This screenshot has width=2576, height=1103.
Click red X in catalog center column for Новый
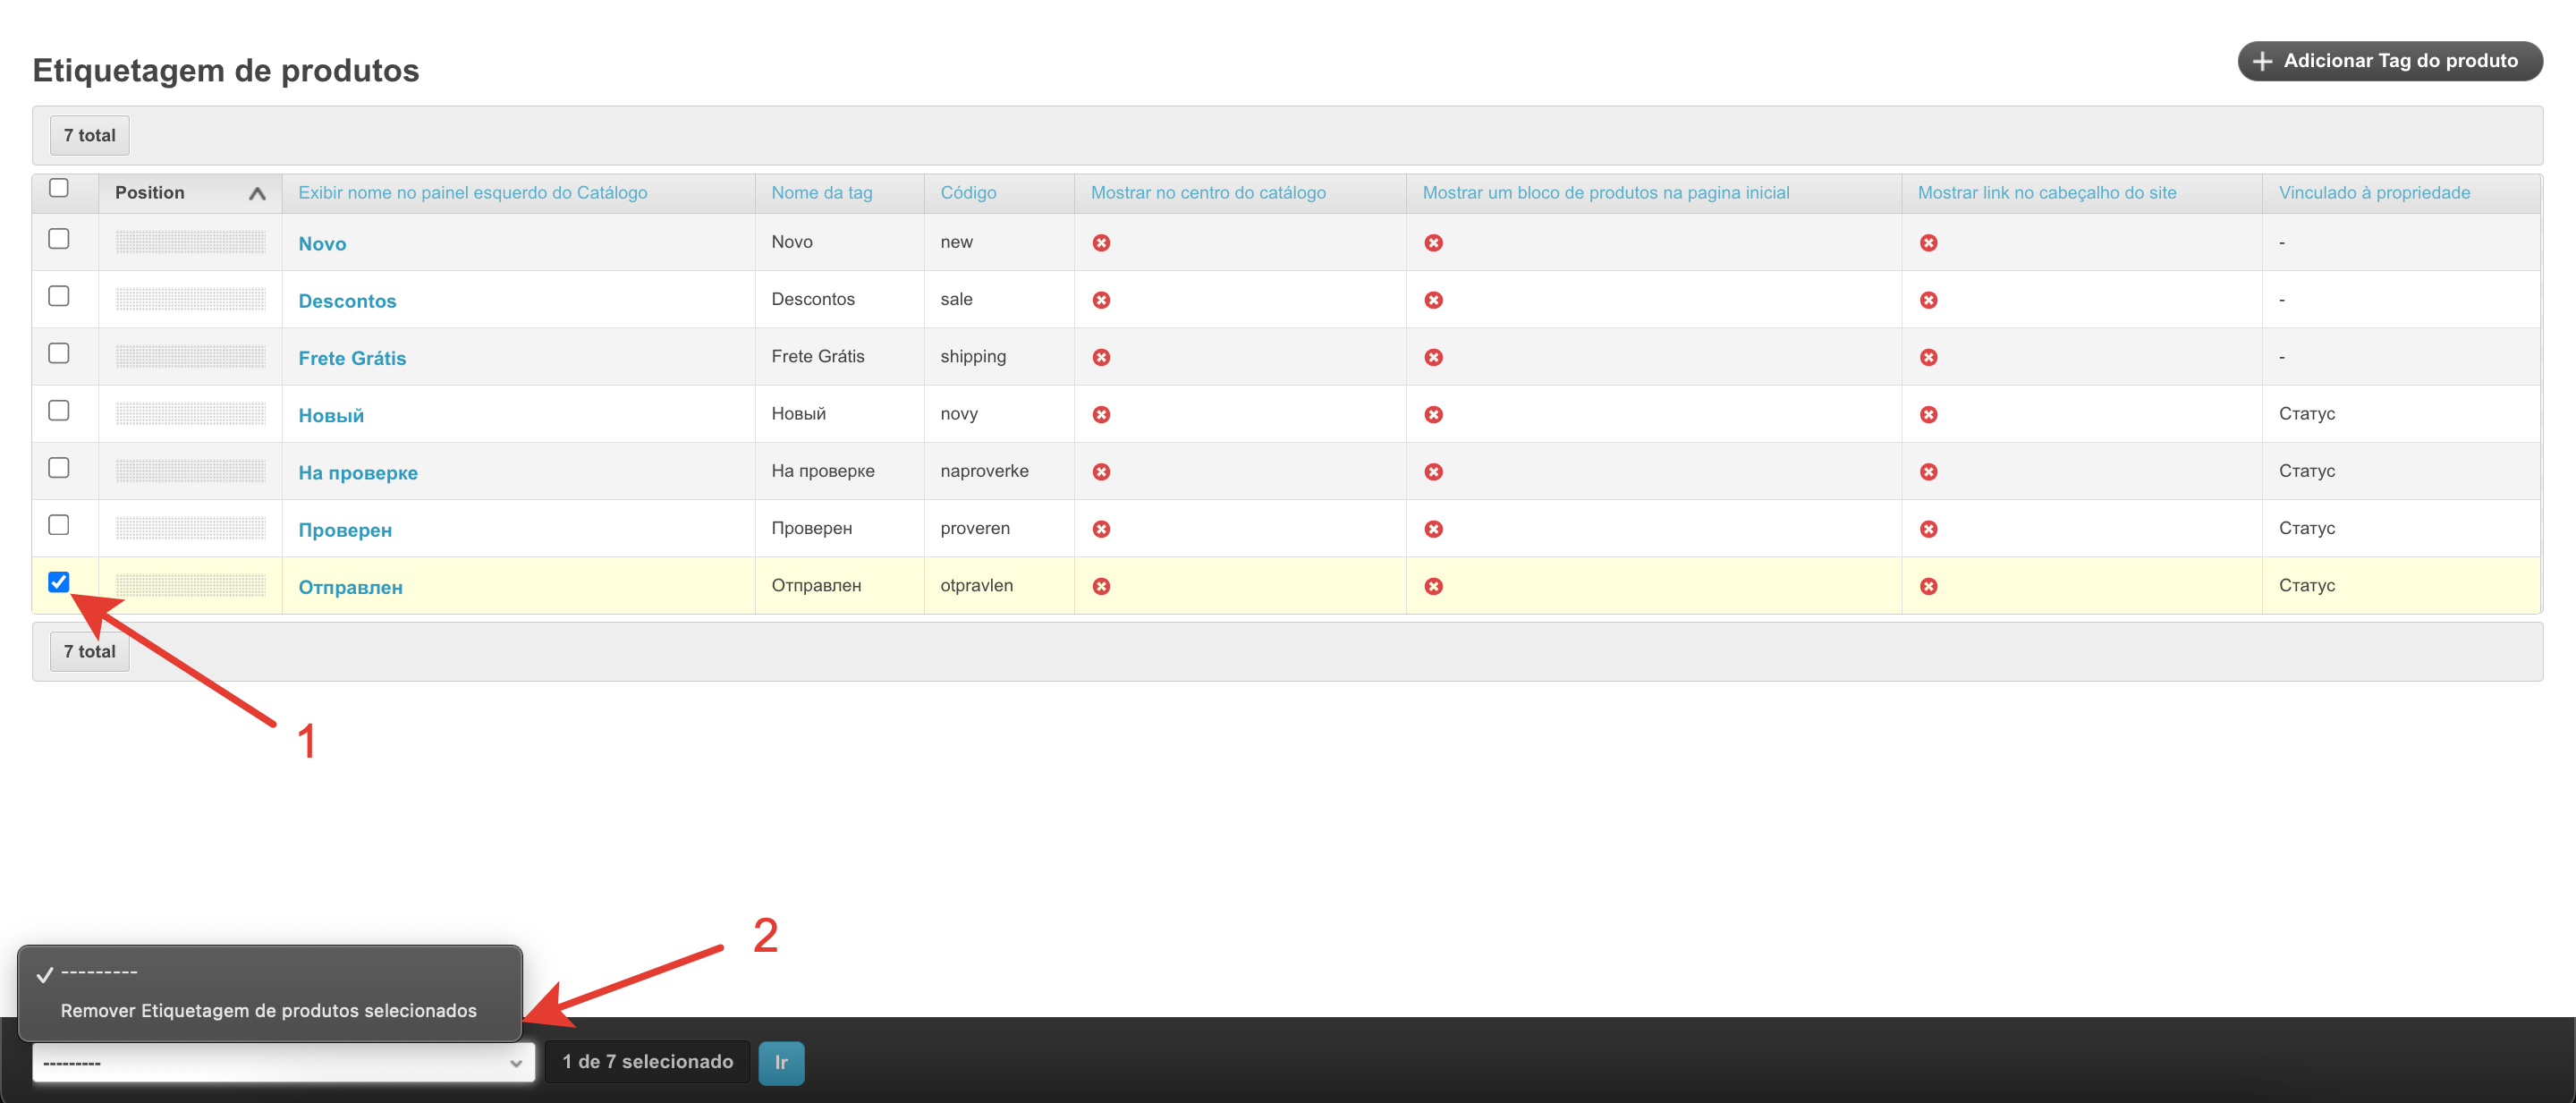[x=1101, y=414]
